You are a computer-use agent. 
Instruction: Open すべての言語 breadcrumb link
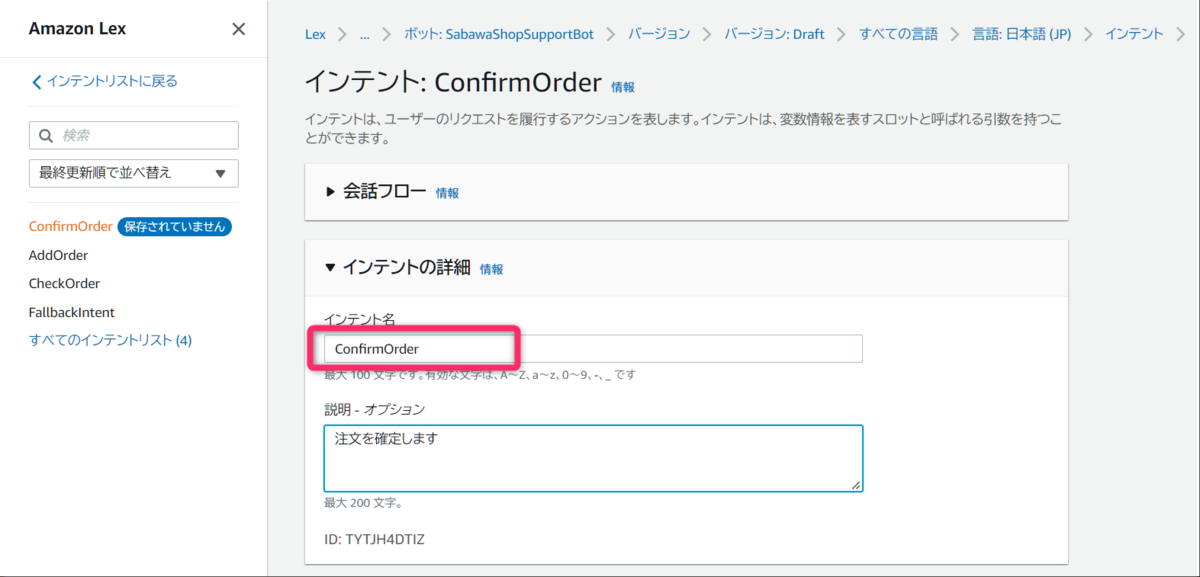899,34
